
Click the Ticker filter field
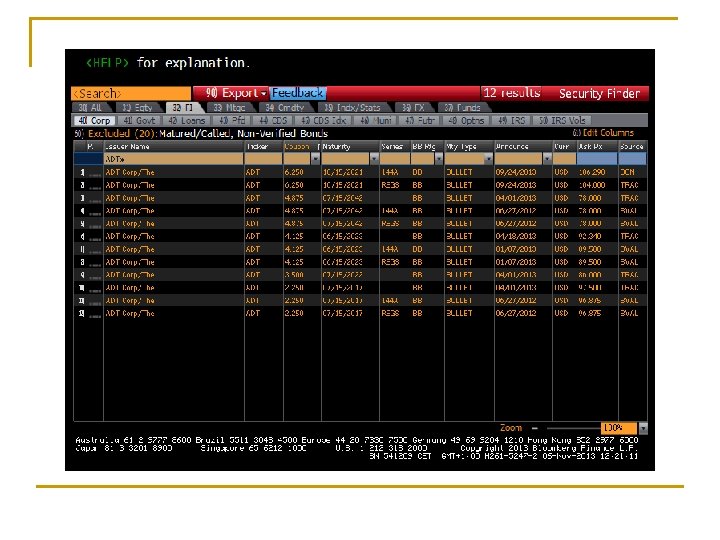(264, 159)
